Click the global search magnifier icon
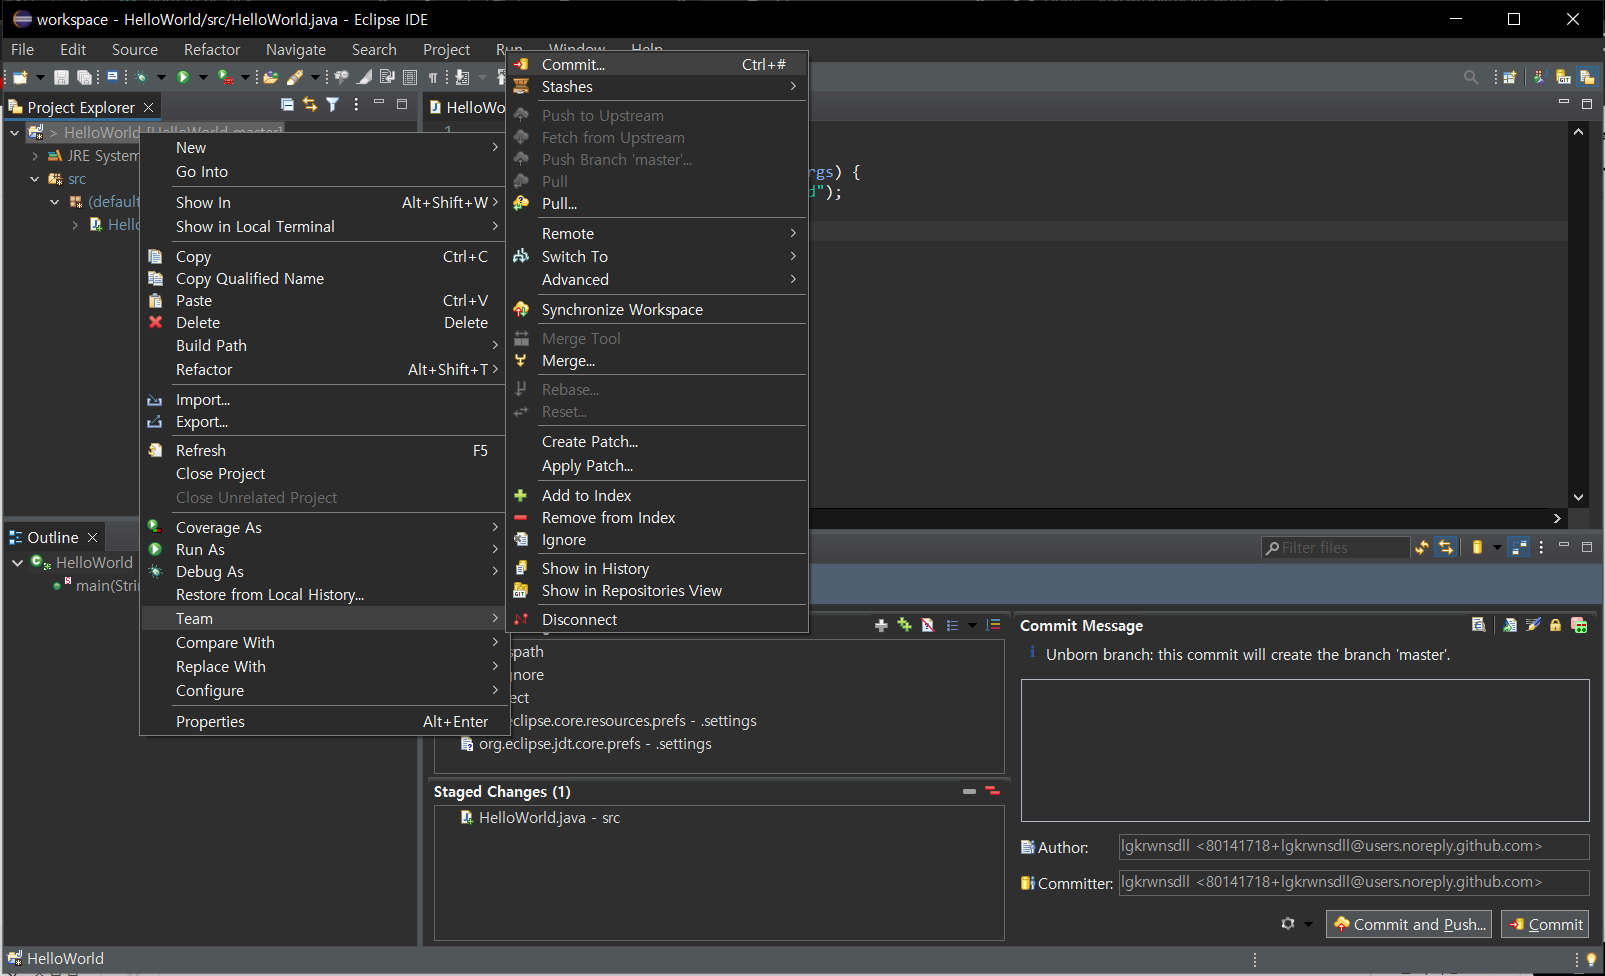The width and height of the screenshot is (1605, 976). pos(1471,77)
